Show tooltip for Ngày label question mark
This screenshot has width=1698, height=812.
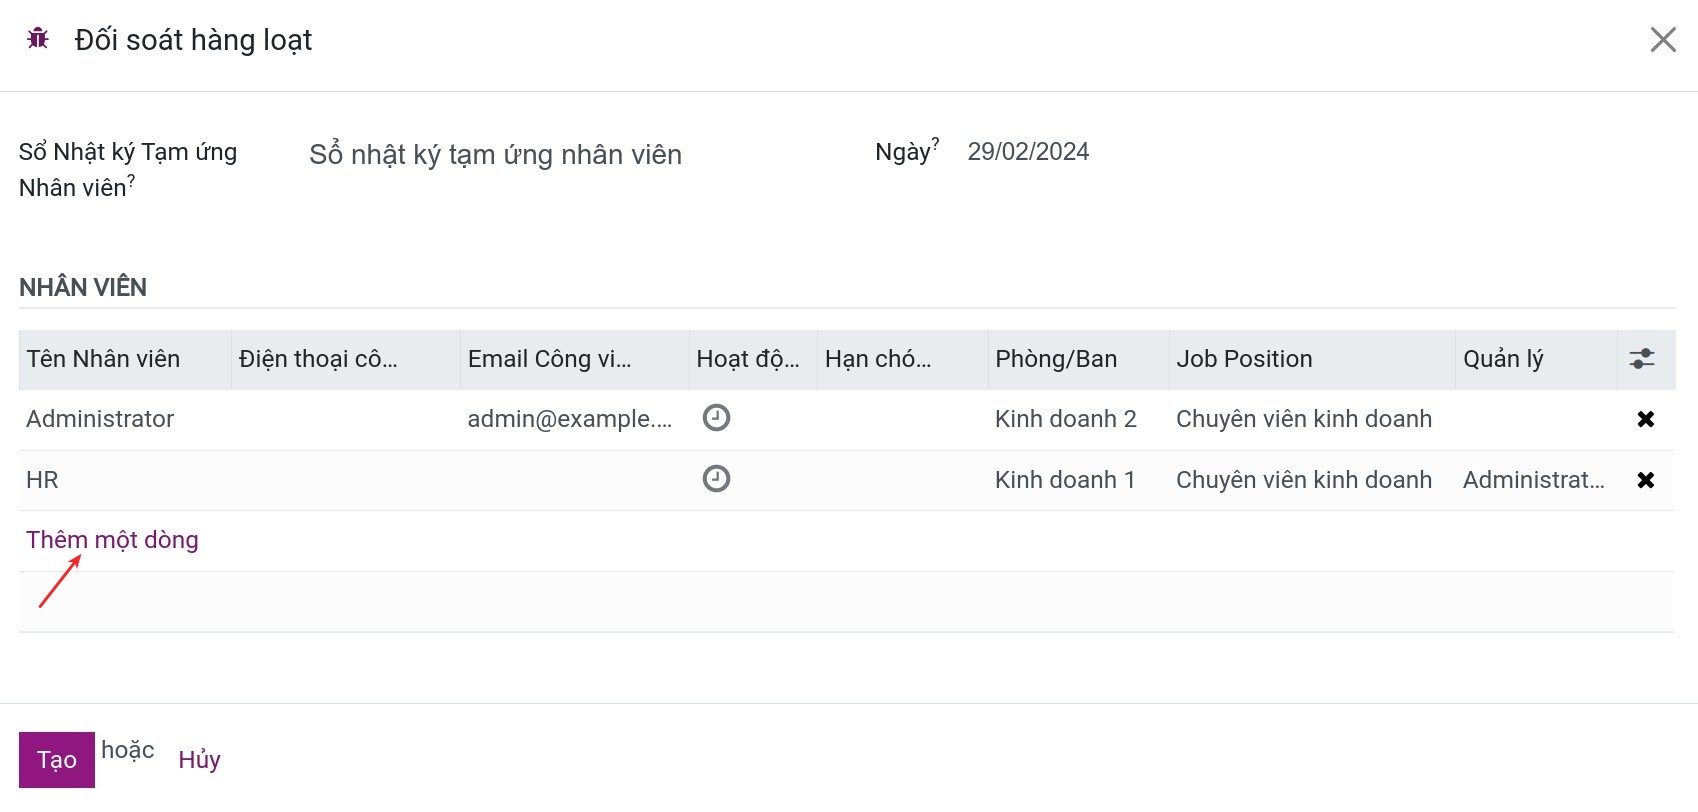tap(935, 143)
